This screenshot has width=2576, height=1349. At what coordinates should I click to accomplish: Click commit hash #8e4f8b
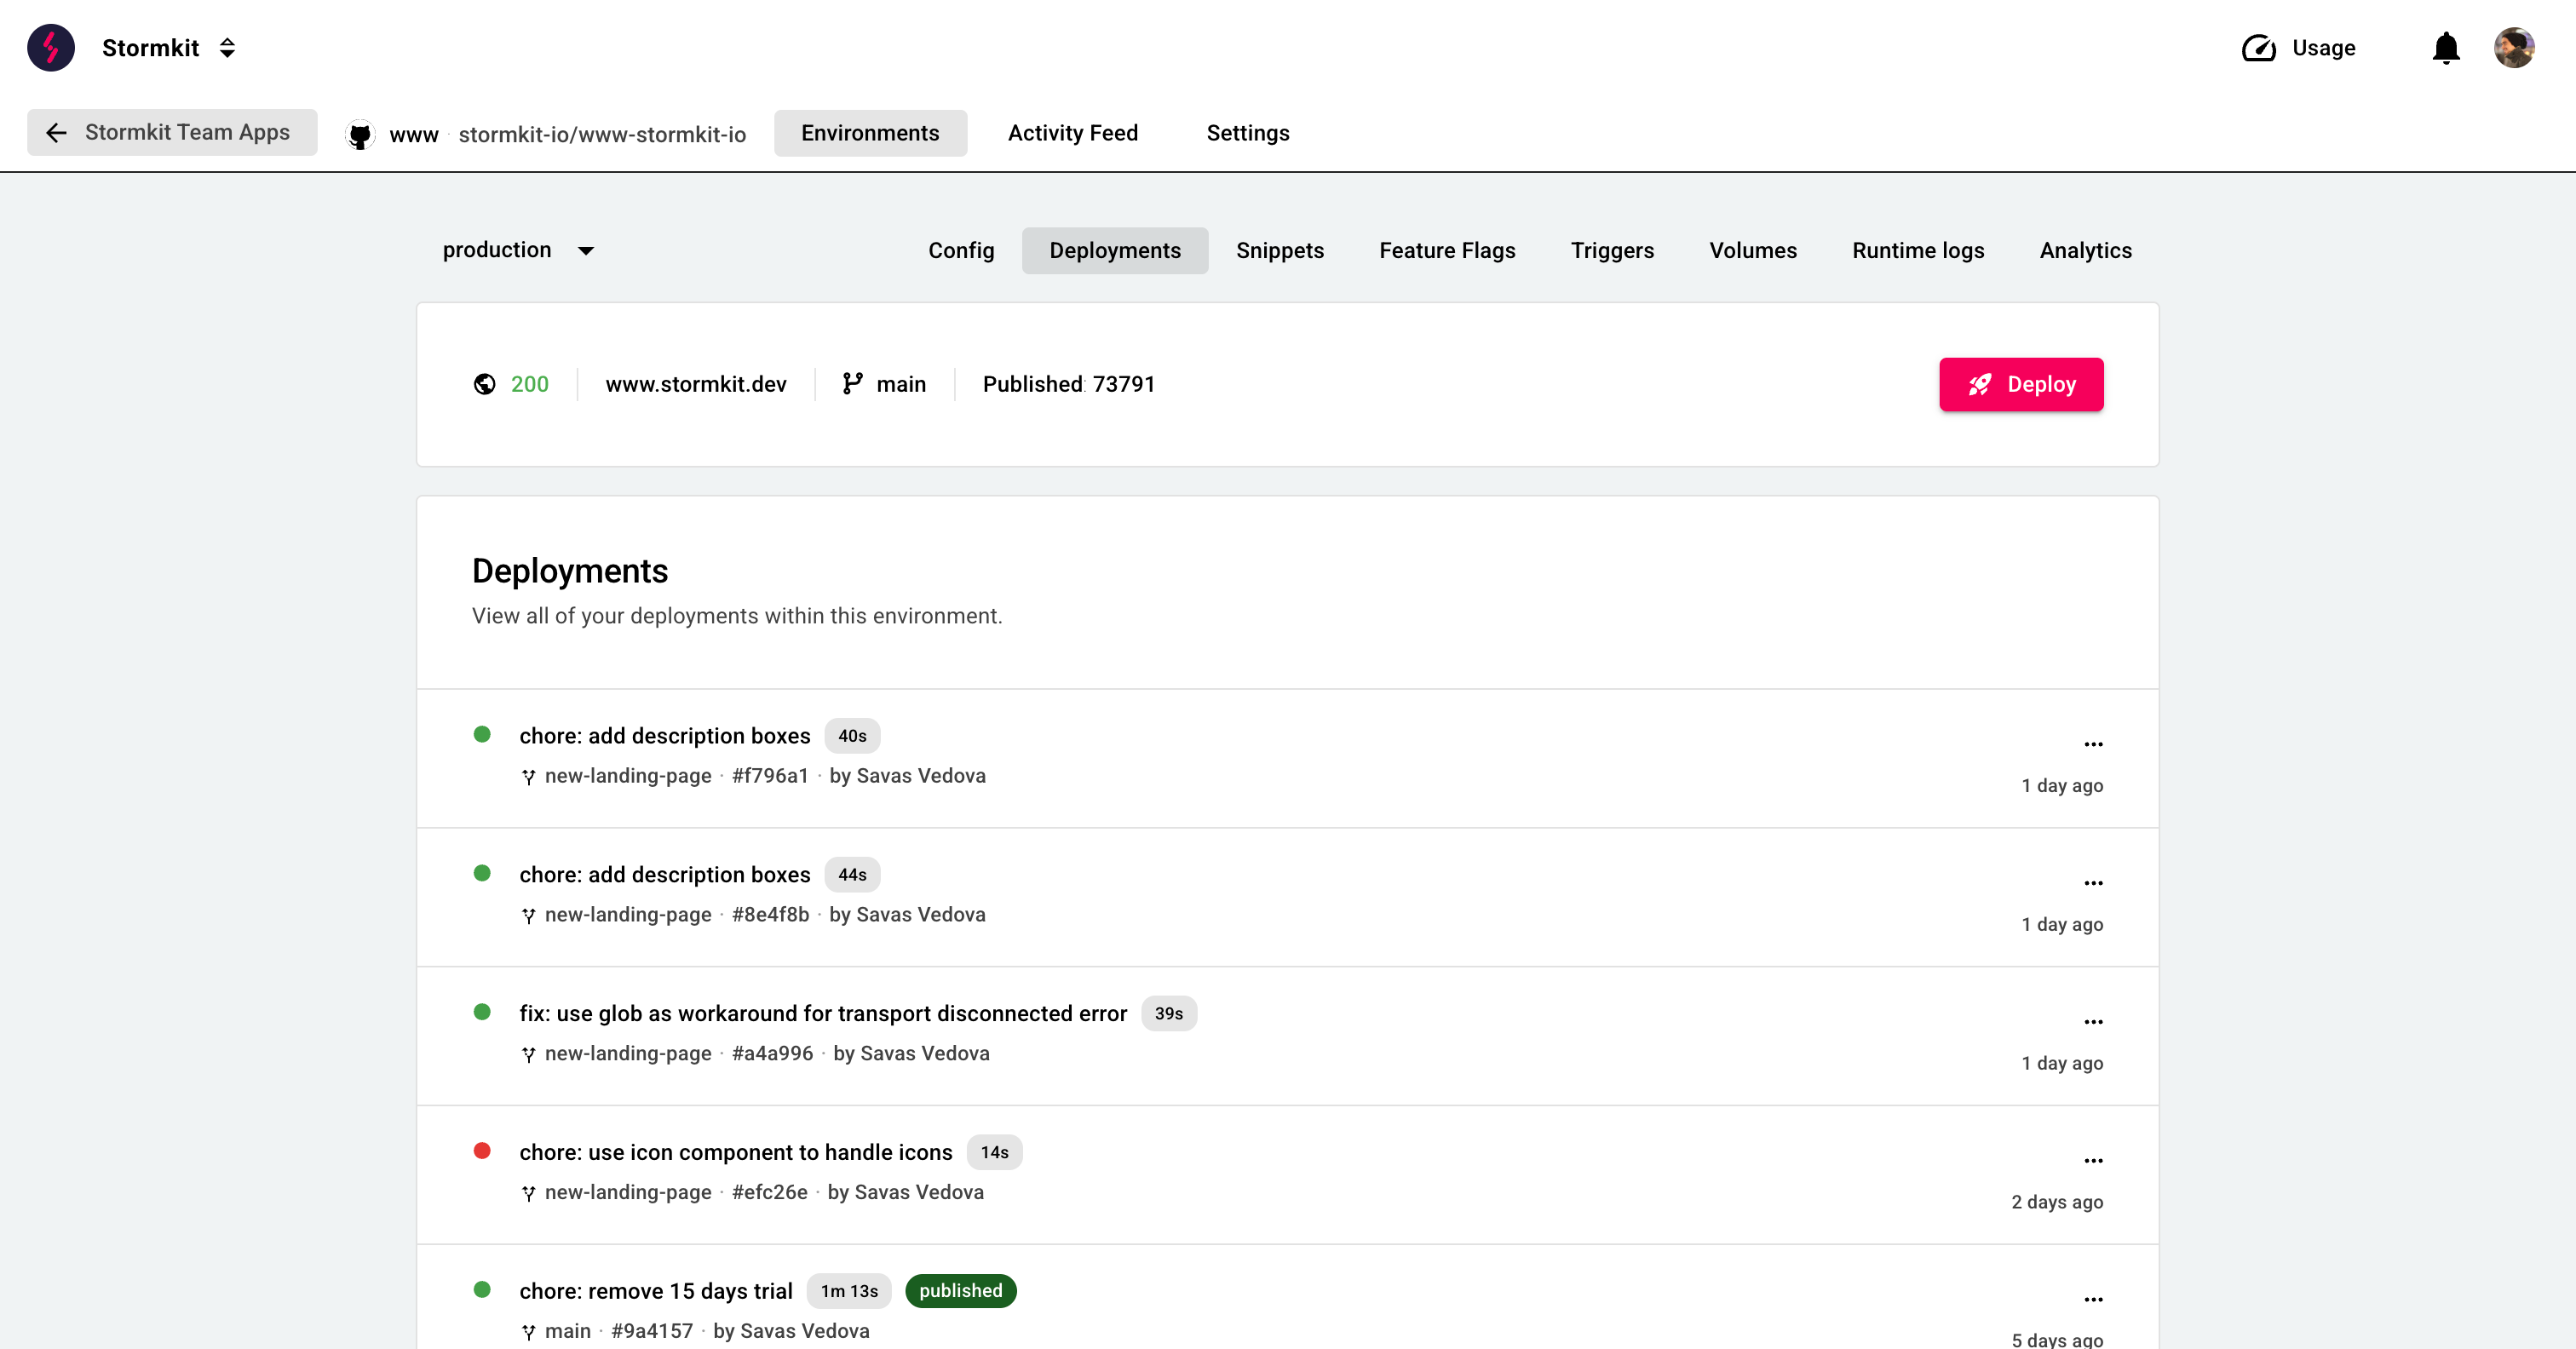(769, 914)
